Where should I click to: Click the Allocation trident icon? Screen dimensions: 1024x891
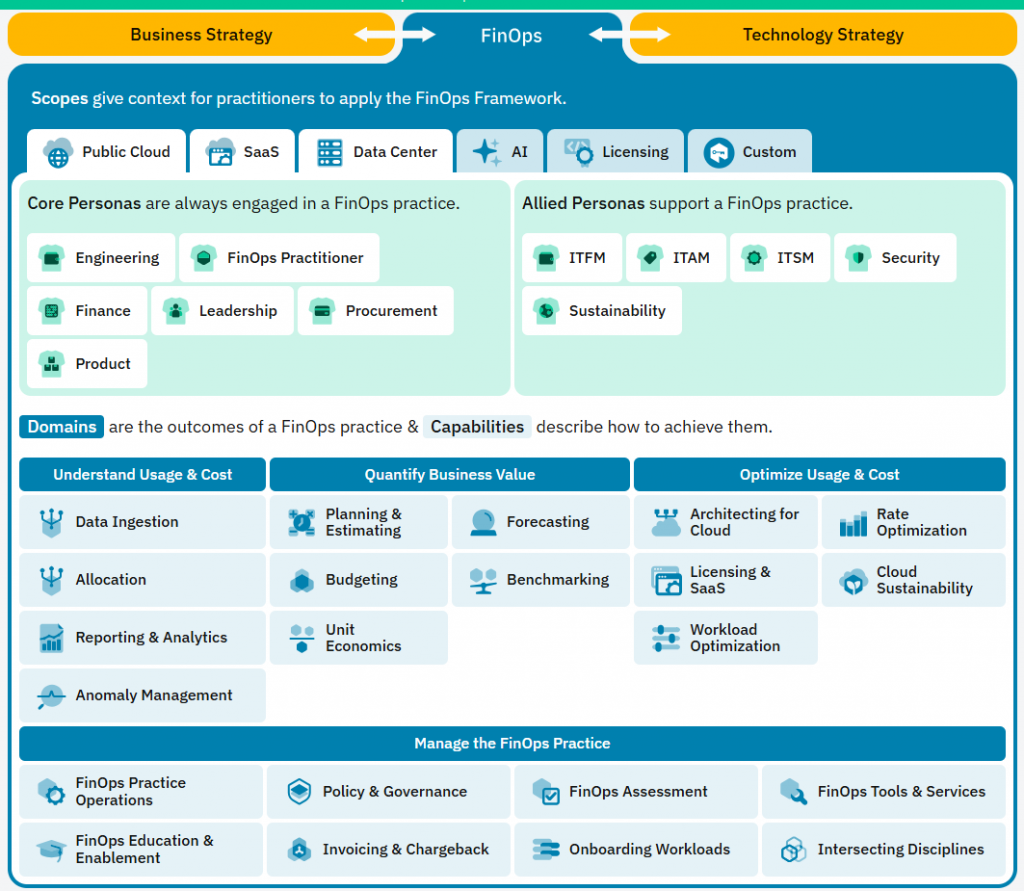click(51, 580)
